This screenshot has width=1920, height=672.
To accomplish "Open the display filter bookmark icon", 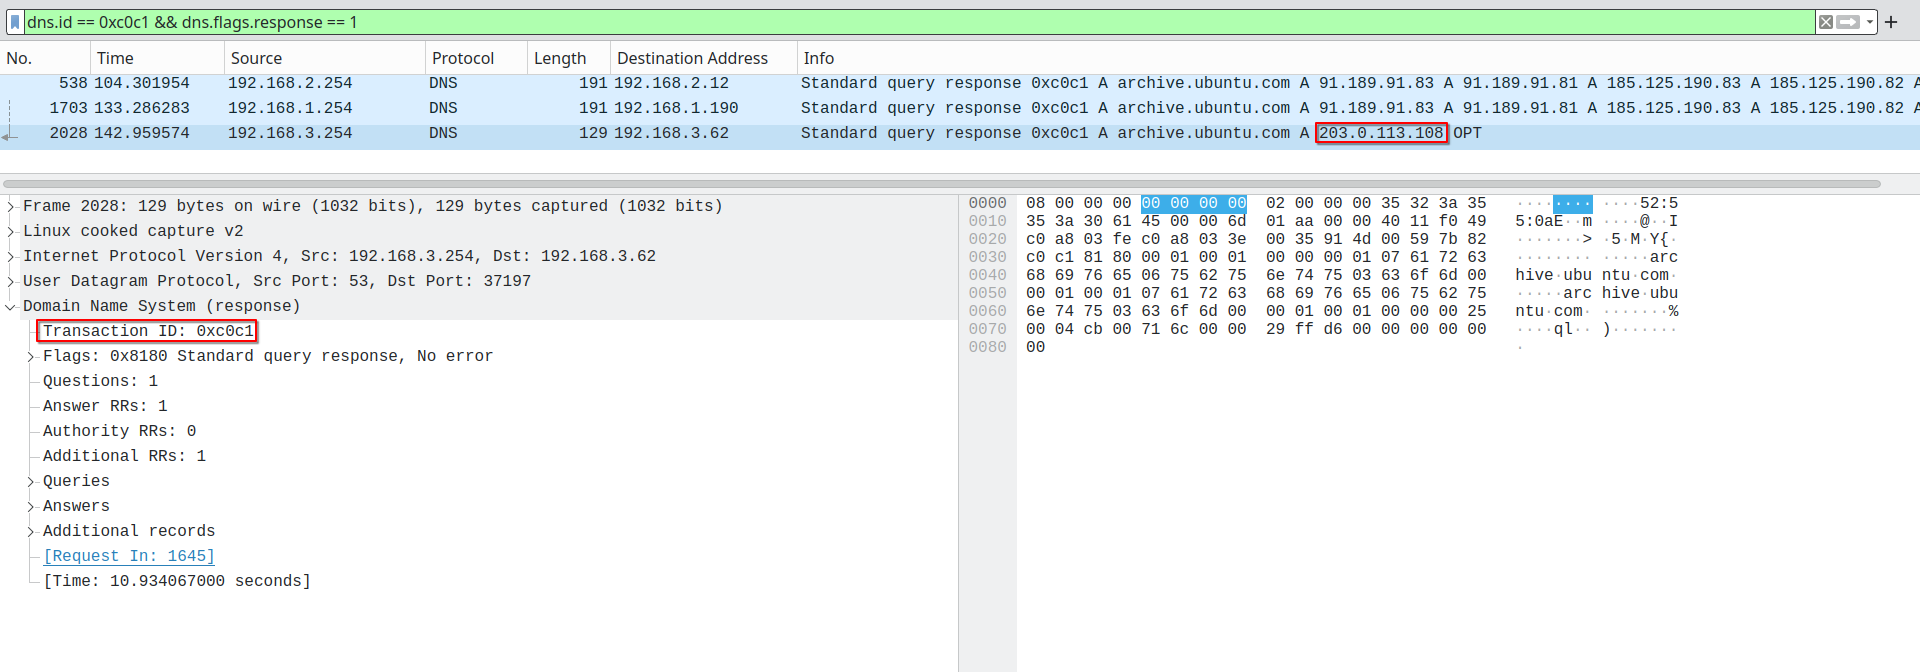I will 15,22.
